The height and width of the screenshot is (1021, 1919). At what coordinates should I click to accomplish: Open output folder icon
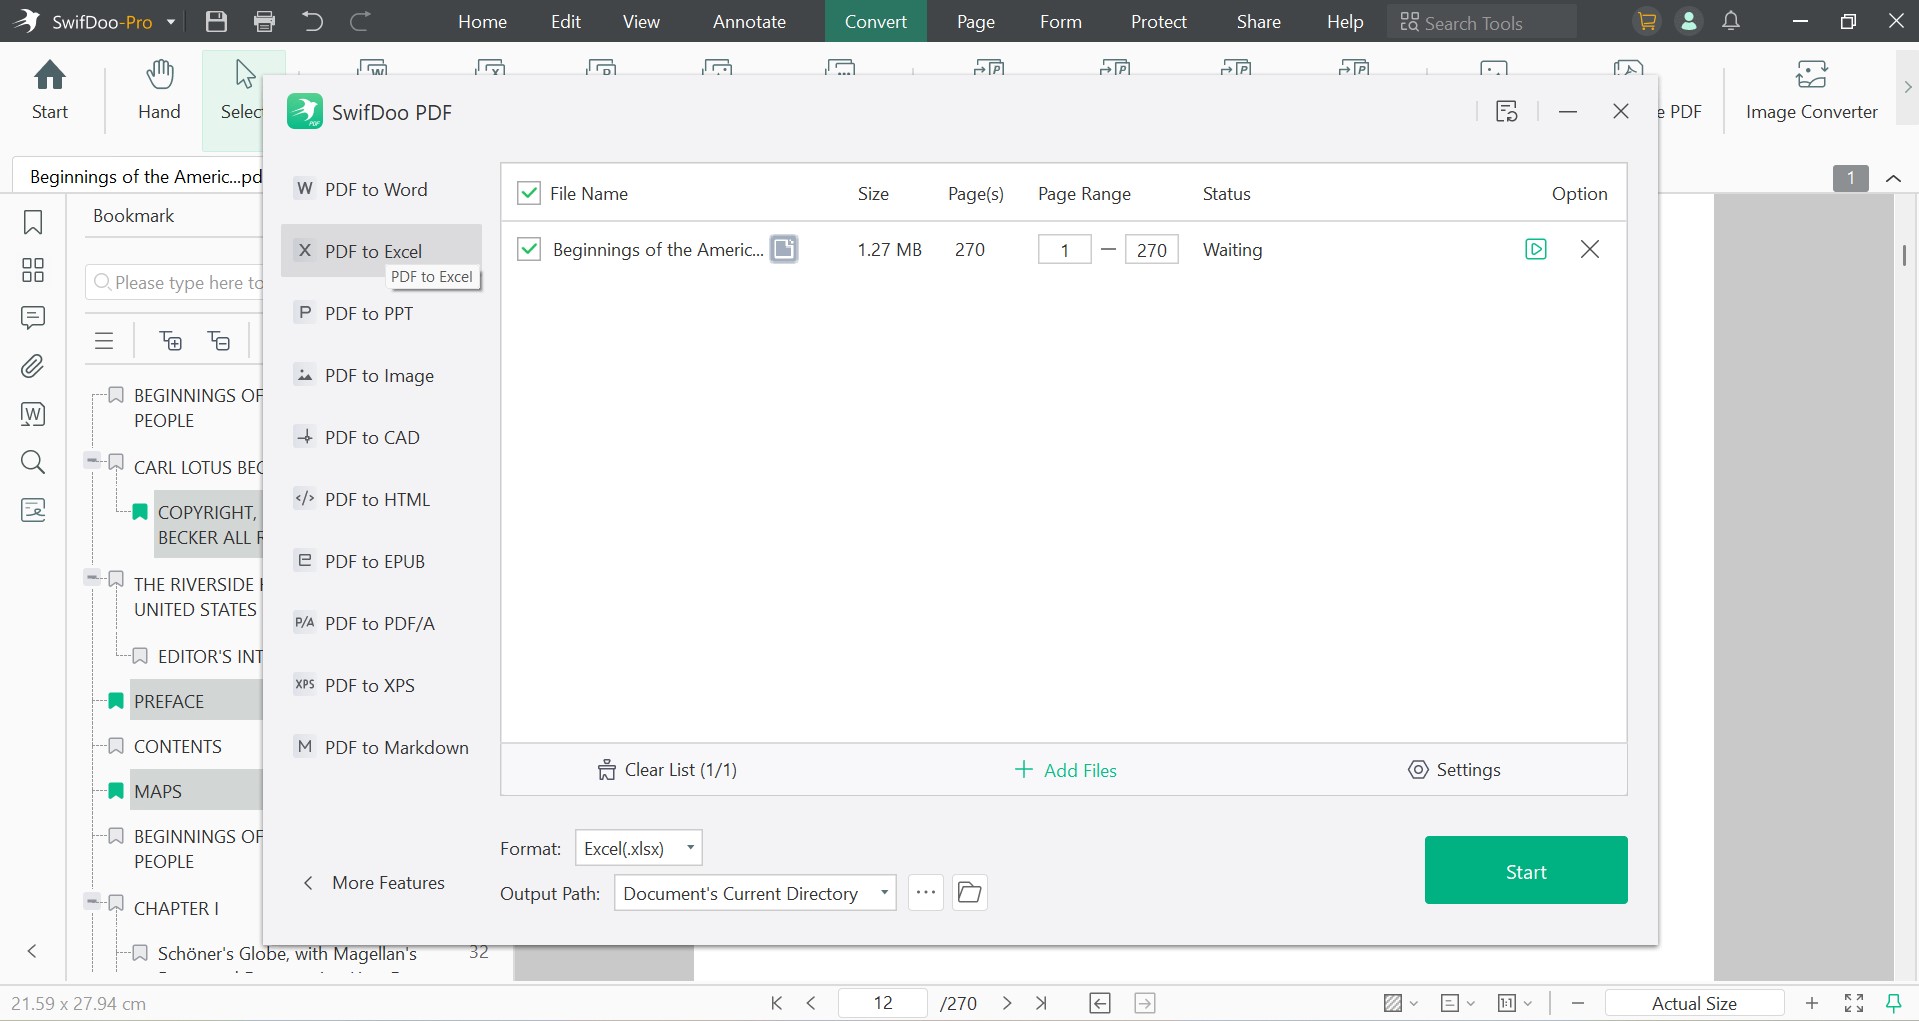tap(969, 892)
